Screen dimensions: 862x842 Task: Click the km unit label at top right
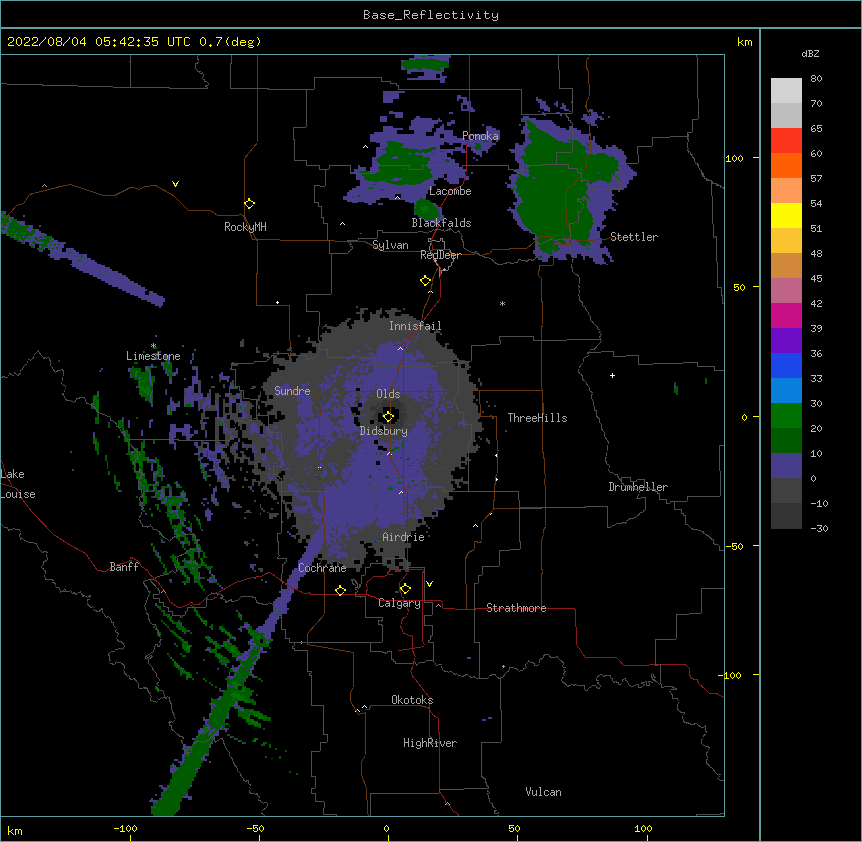point(745,42)
